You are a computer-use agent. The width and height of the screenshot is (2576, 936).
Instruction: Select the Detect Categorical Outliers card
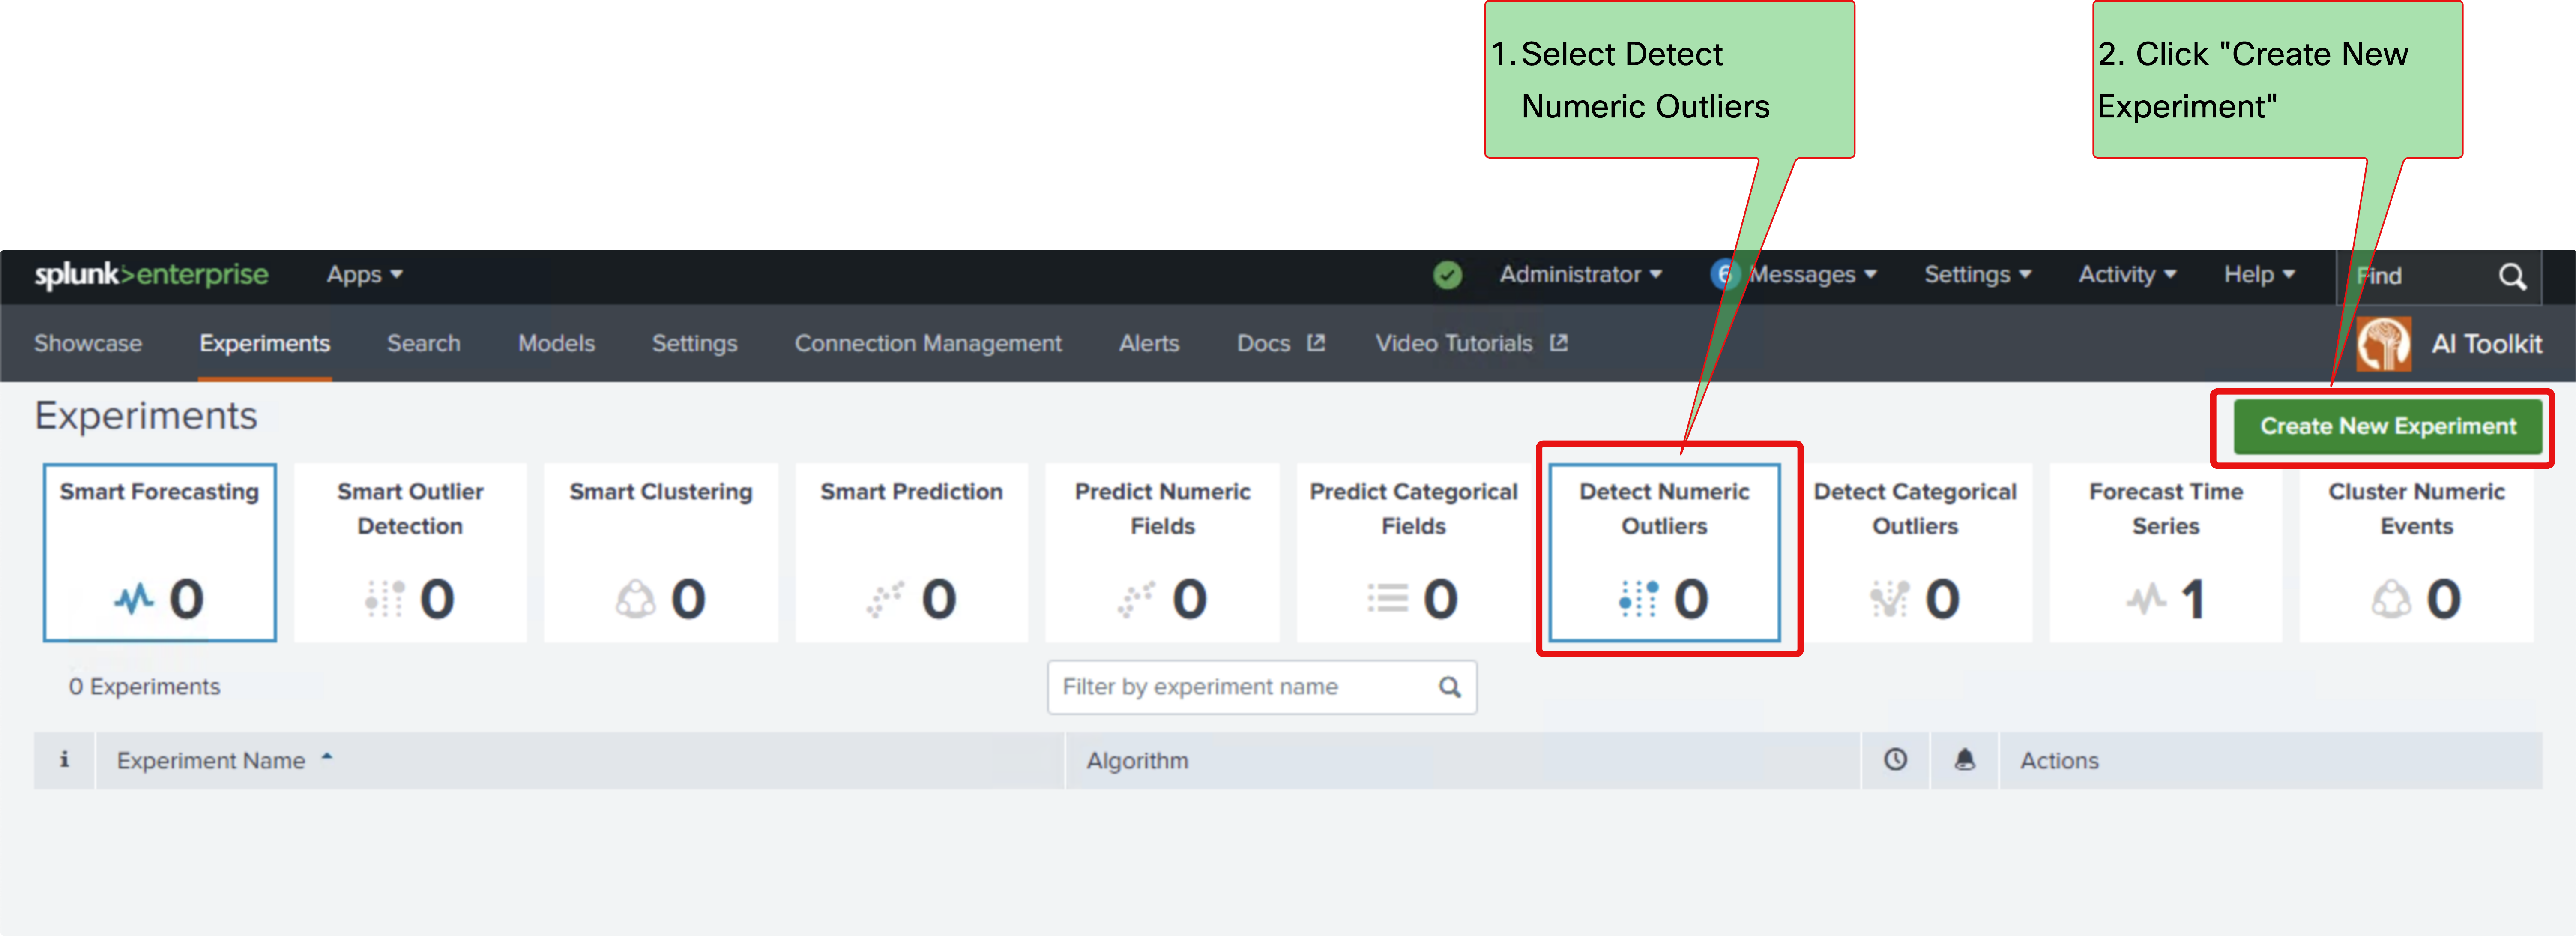[1915, 552]
